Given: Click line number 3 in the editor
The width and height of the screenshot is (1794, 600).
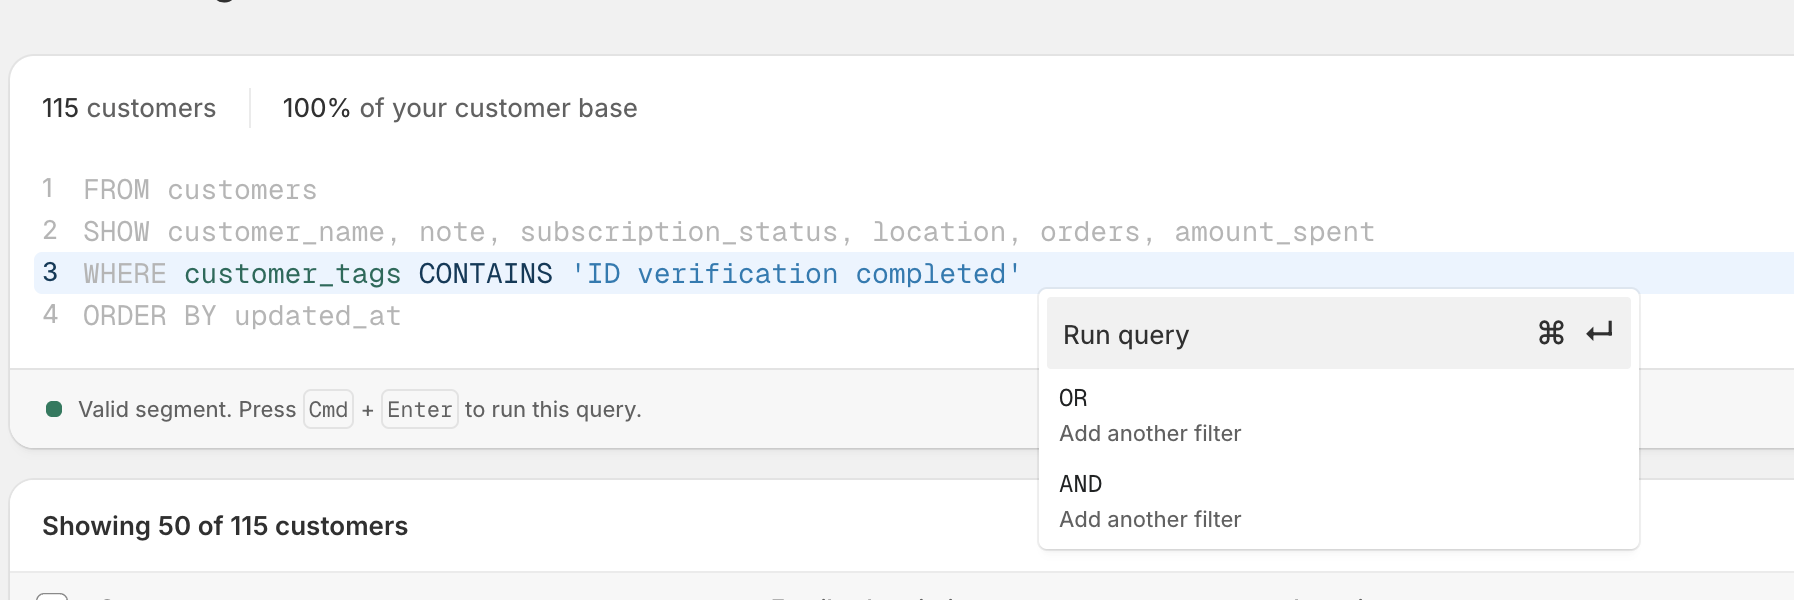Looking at the screenshot, I should (50, 273).
